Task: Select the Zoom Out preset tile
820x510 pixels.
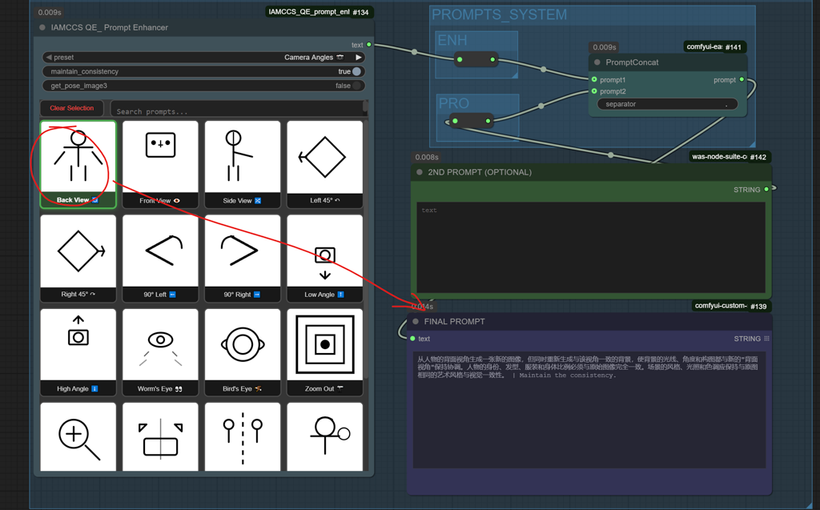Action: (x=324, y=350)
